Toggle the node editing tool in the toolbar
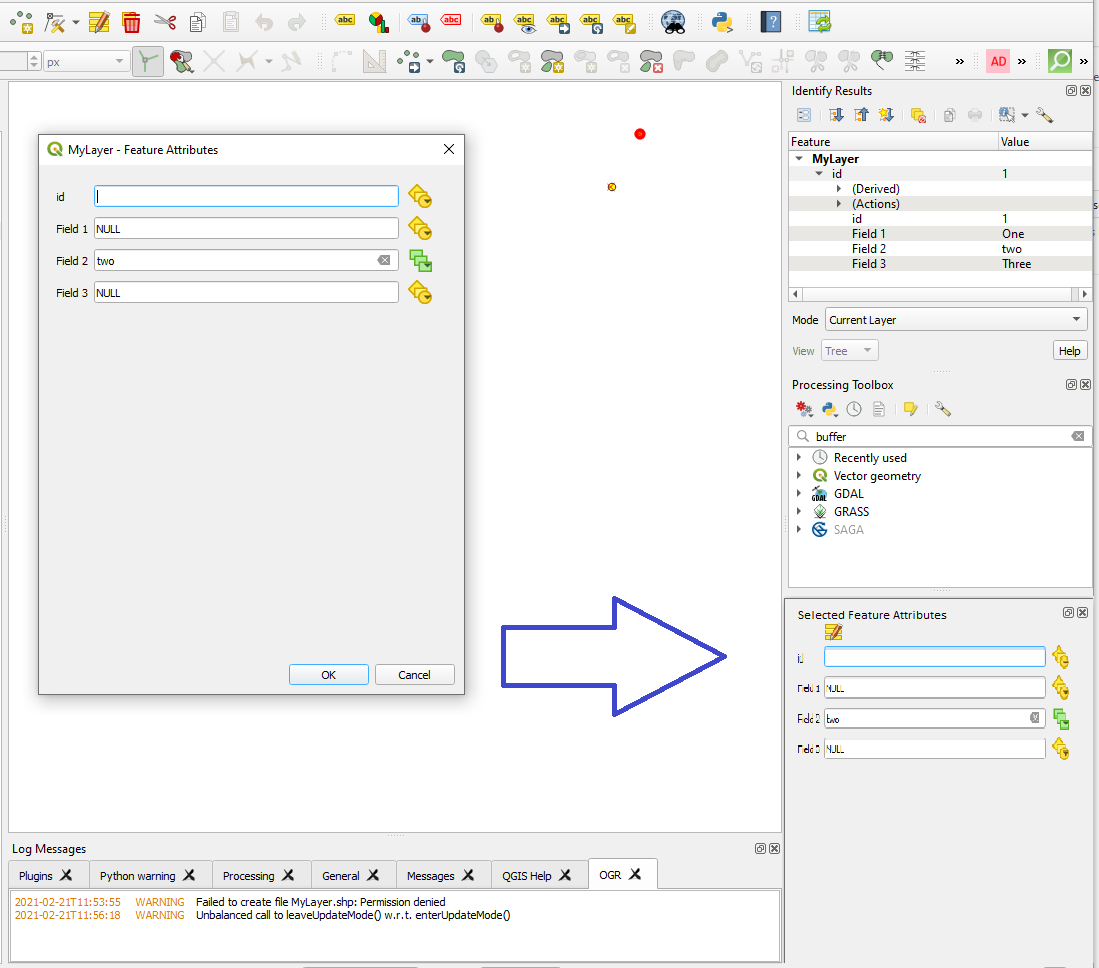 pyautogui.click(x=147, y=61)
